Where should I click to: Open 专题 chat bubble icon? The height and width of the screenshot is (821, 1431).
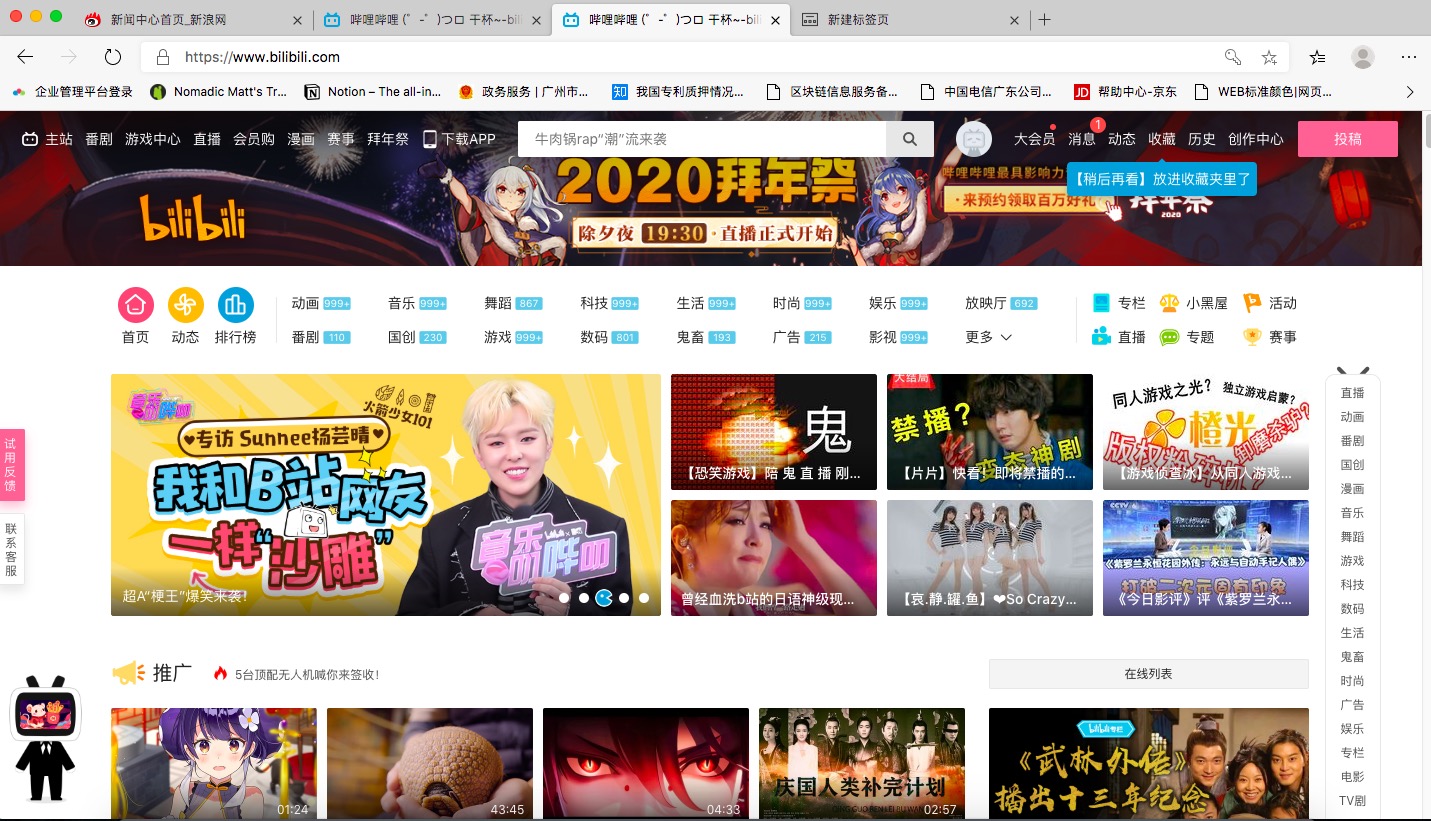tap(1169, 337)
